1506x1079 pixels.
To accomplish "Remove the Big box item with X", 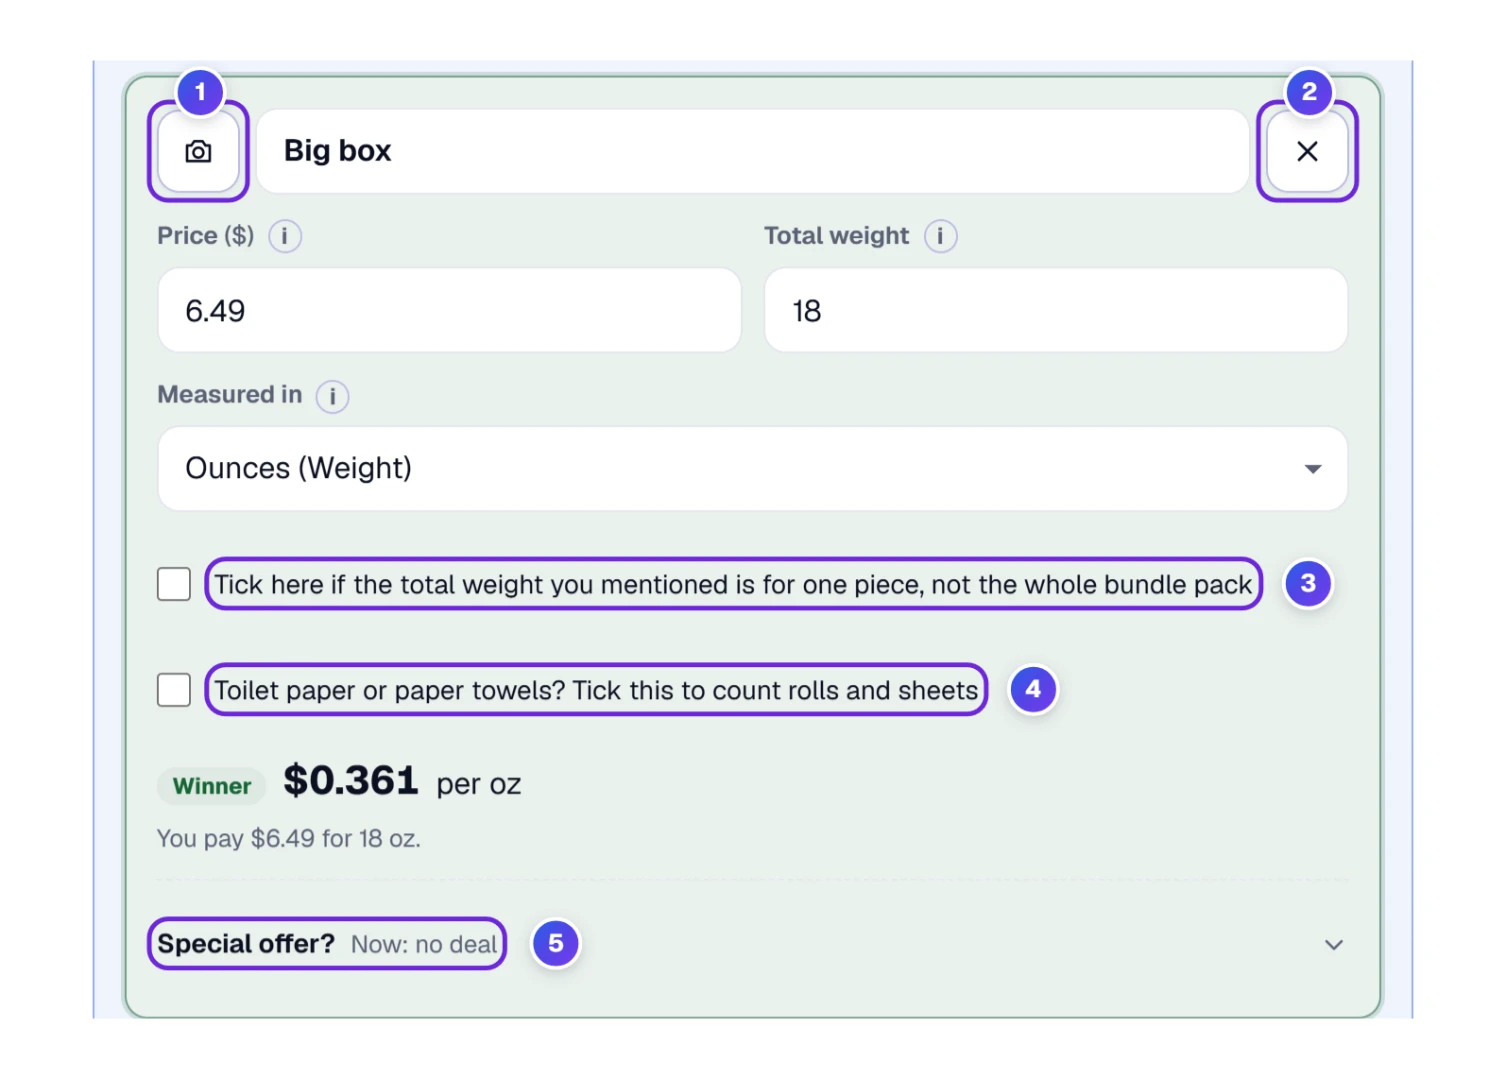I will 1307,151.
